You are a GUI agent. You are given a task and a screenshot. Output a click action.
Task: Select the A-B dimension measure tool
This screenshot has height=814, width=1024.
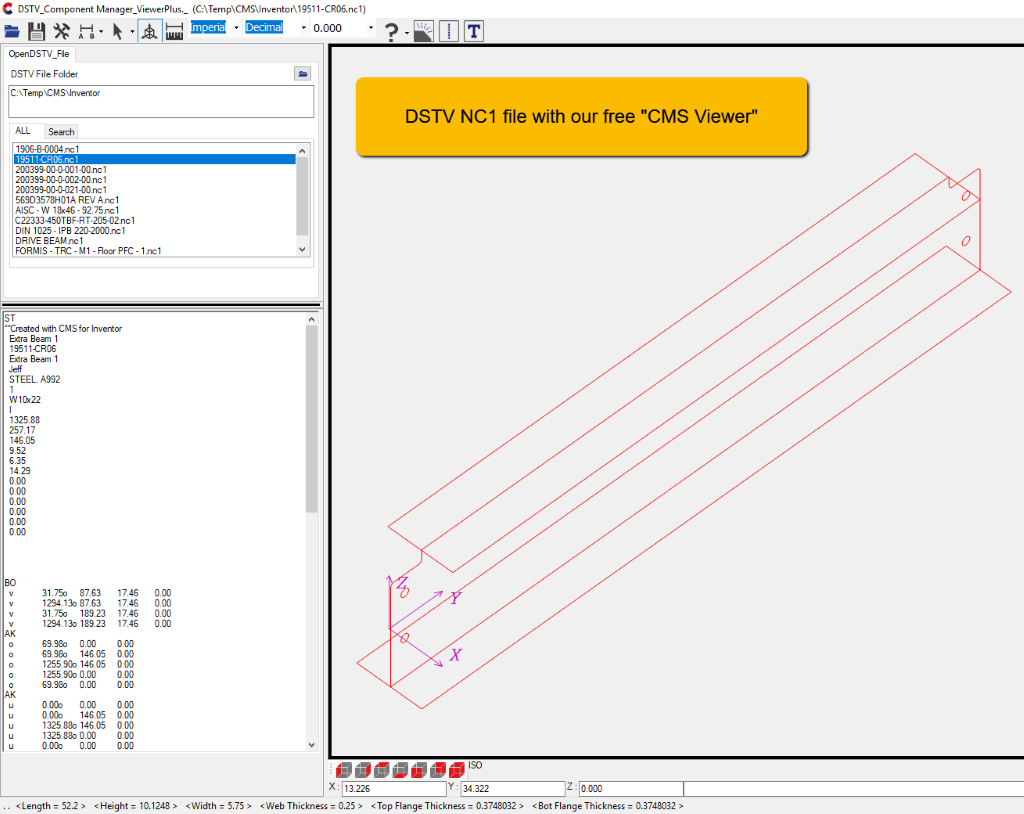coord(86,31)
